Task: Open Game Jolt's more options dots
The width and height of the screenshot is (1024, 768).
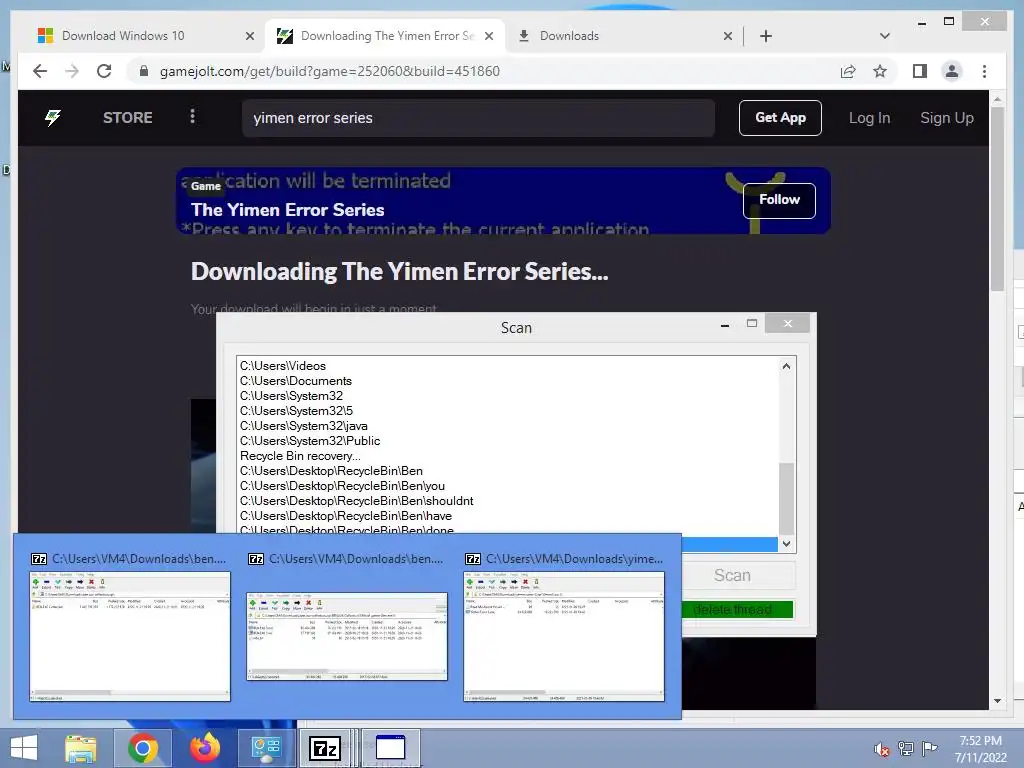Action: click(192, 116)
